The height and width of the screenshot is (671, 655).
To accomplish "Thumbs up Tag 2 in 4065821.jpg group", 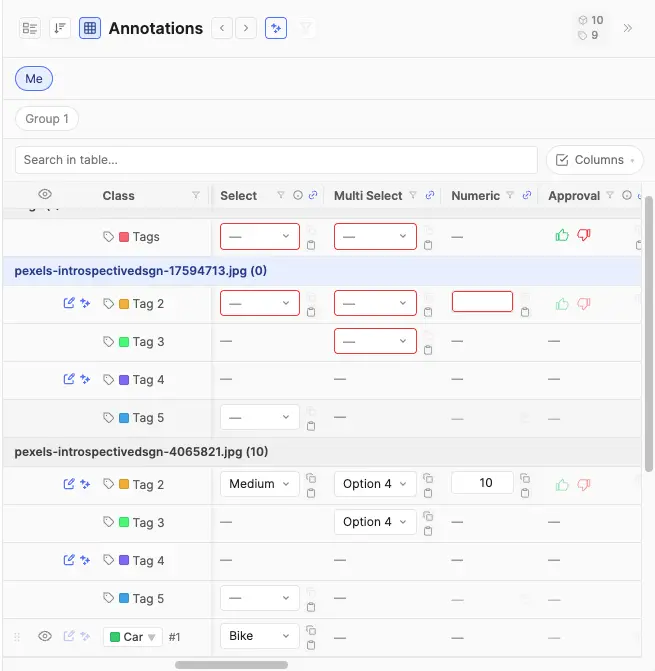I will tap(562, 485).
